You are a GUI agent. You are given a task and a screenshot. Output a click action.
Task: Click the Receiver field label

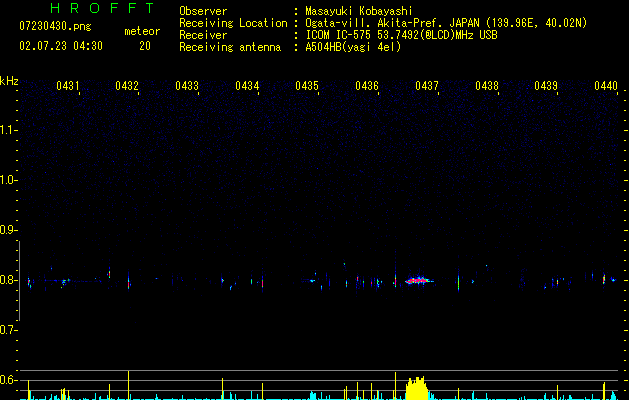click(203, 35)
